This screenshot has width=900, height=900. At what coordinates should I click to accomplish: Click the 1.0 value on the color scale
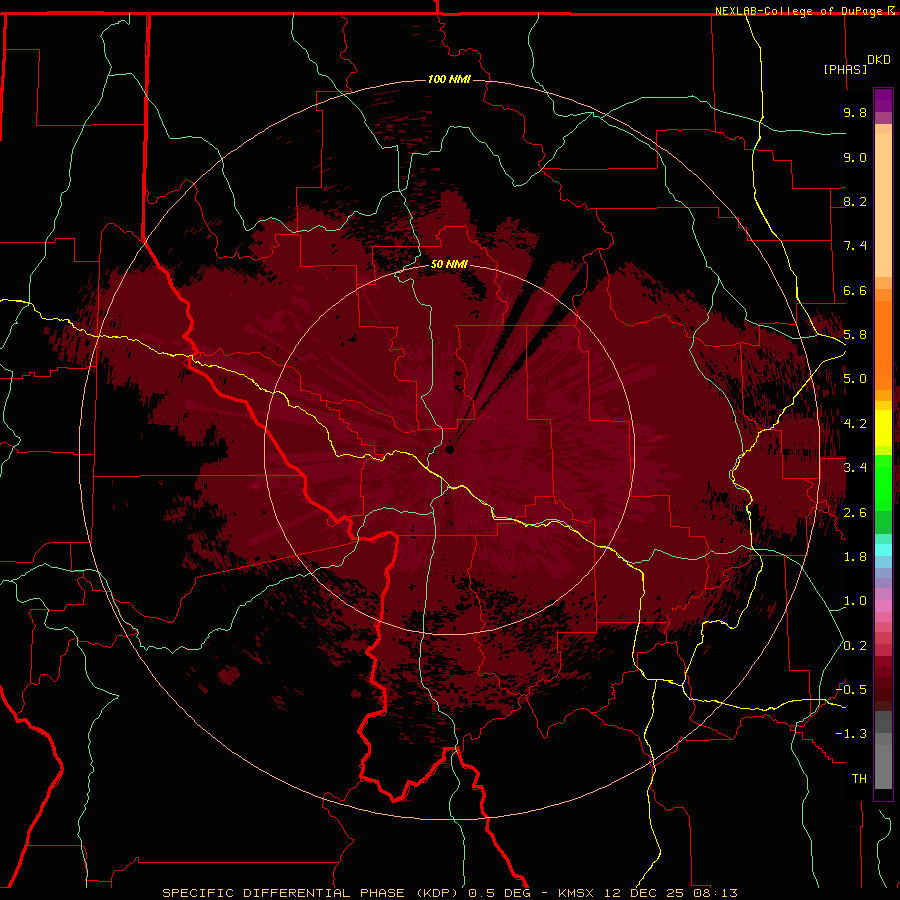point(855,601)
